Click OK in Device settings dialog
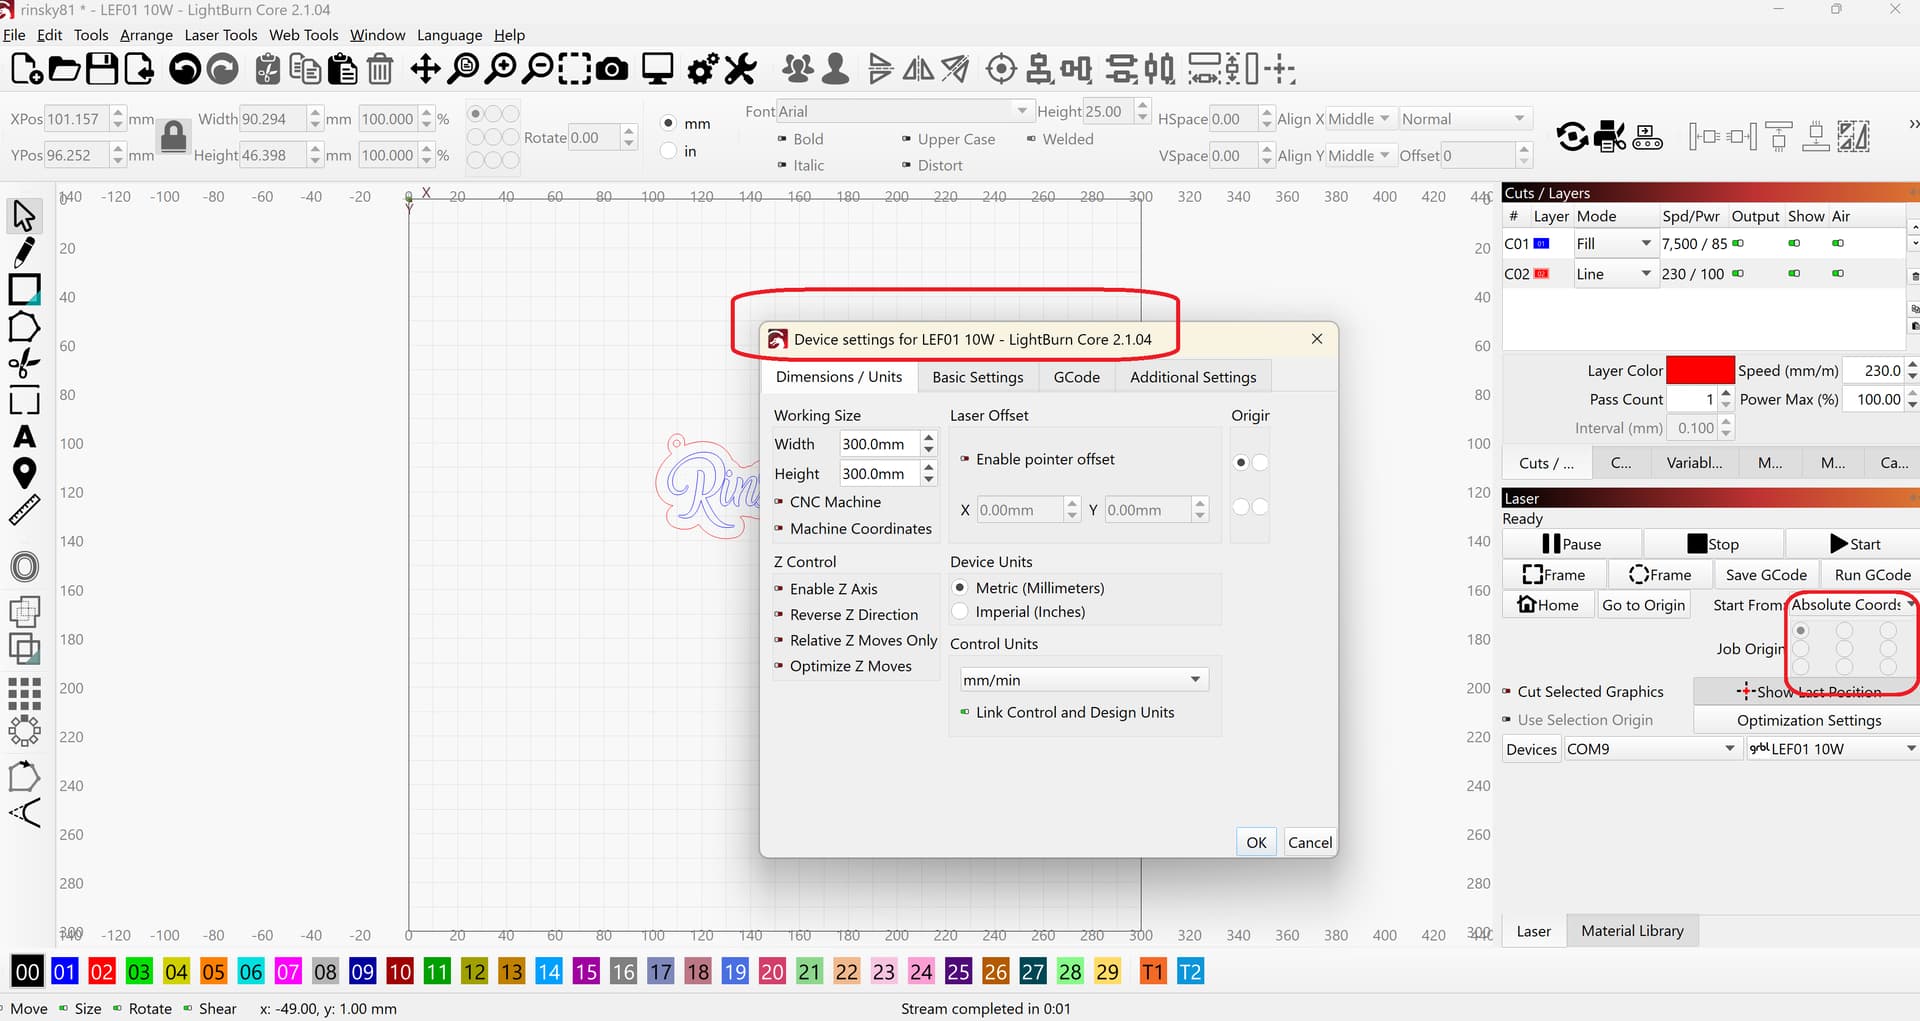Viewport: 1920px width, 1021px height. point(1256,842)
